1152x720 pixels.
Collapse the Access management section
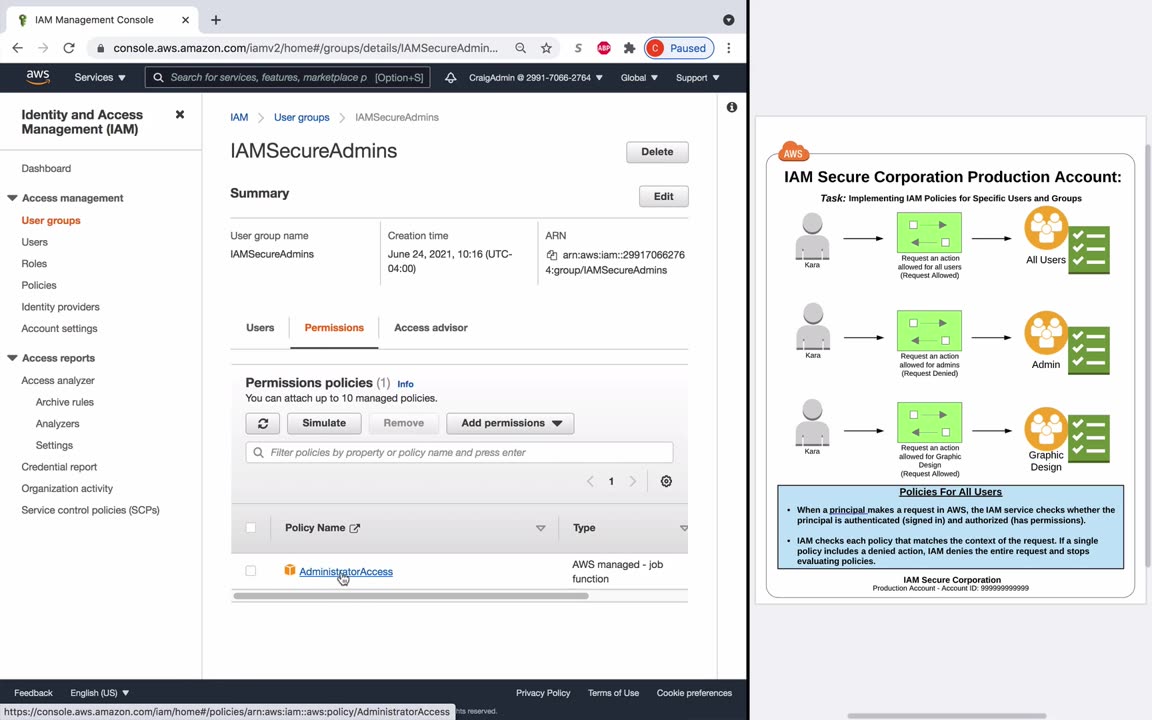pyautogui.click(x=12, y=198)
